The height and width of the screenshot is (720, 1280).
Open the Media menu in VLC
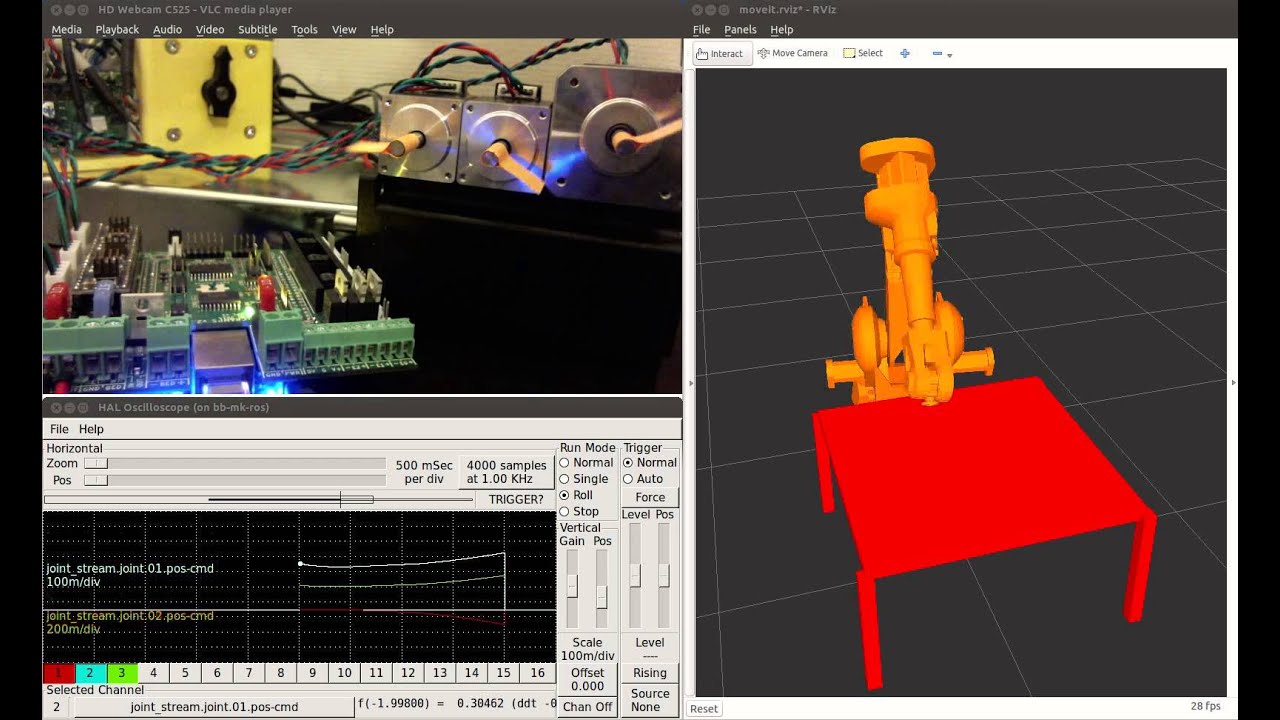67,30
